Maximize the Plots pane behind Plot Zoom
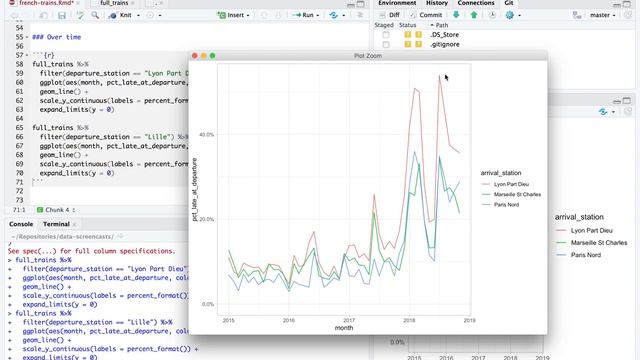 [627, 100]
